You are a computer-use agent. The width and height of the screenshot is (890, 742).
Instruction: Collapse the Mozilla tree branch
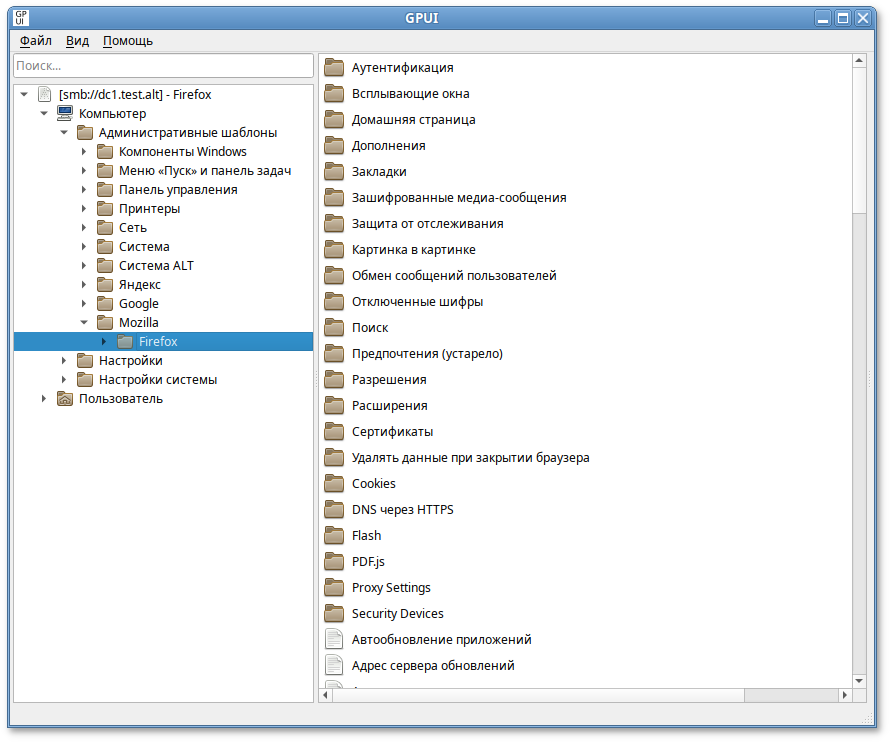84,322
